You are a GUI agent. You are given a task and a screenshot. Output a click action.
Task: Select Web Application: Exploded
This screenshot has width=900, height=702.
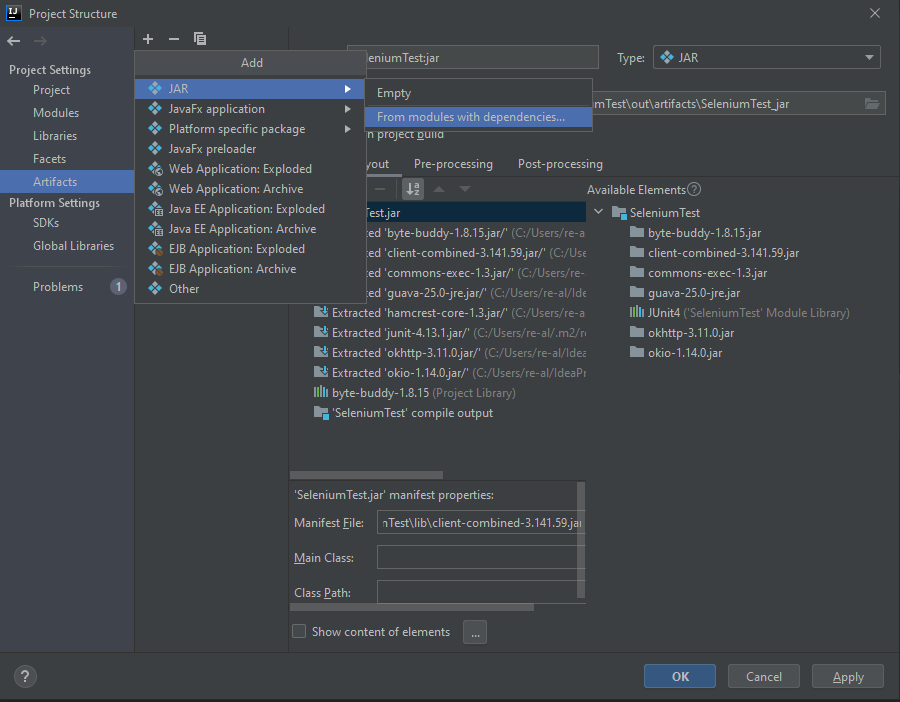pyautogui.click(x=250, y=169)
